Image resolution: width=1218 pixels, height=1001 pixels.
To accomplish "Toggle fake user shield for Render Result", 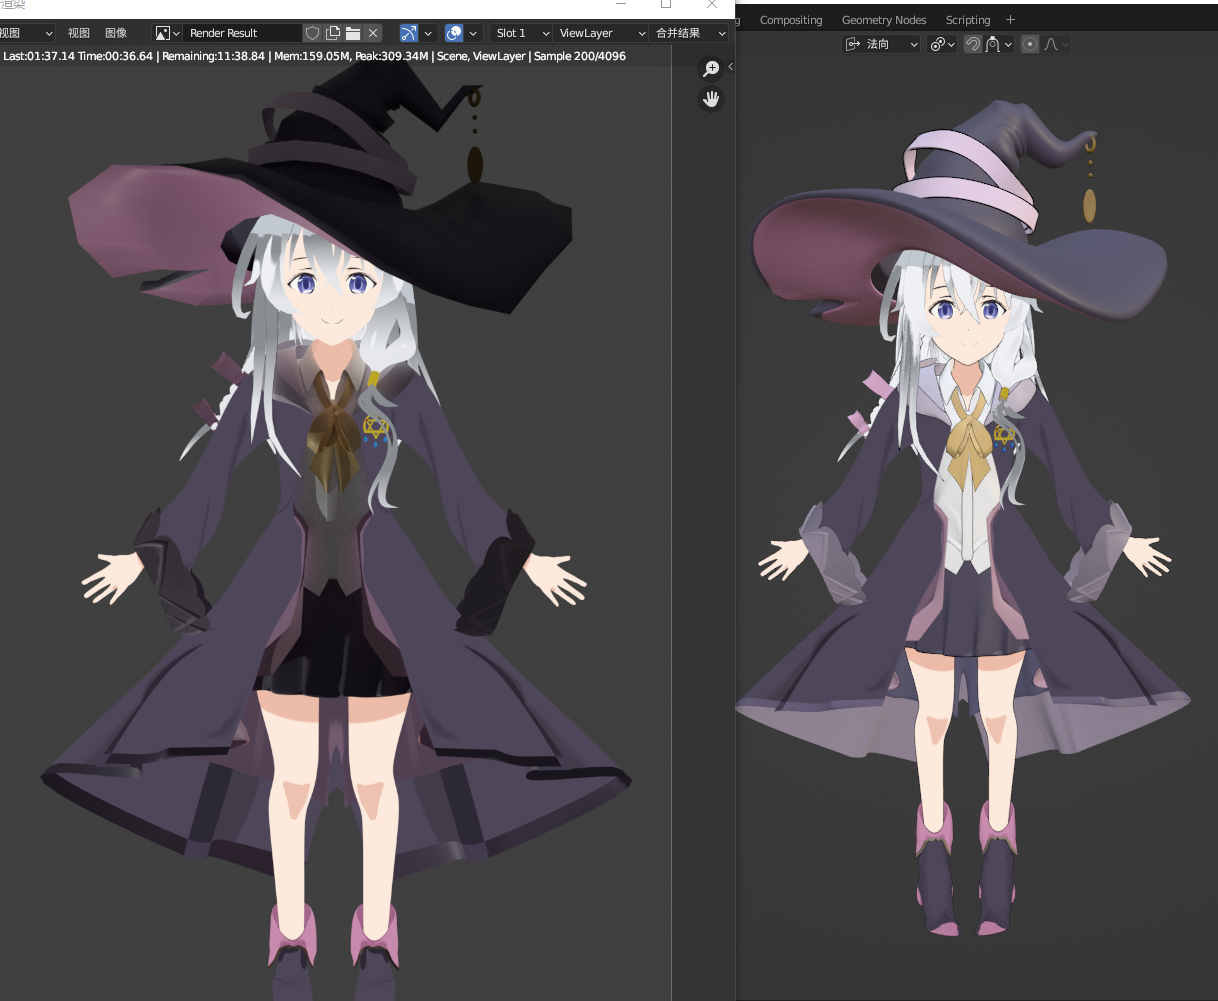I will pos(312,33).
